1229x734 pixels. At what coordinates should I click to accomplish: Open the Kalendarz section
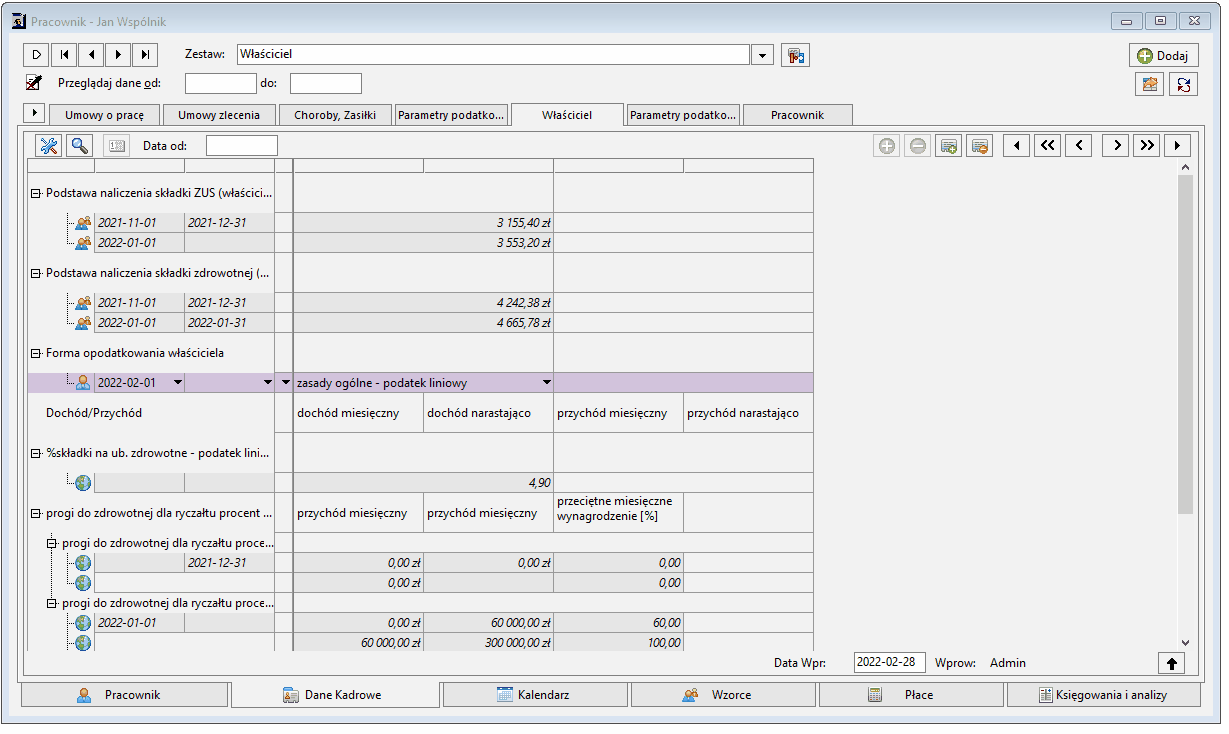click(535, 695)
